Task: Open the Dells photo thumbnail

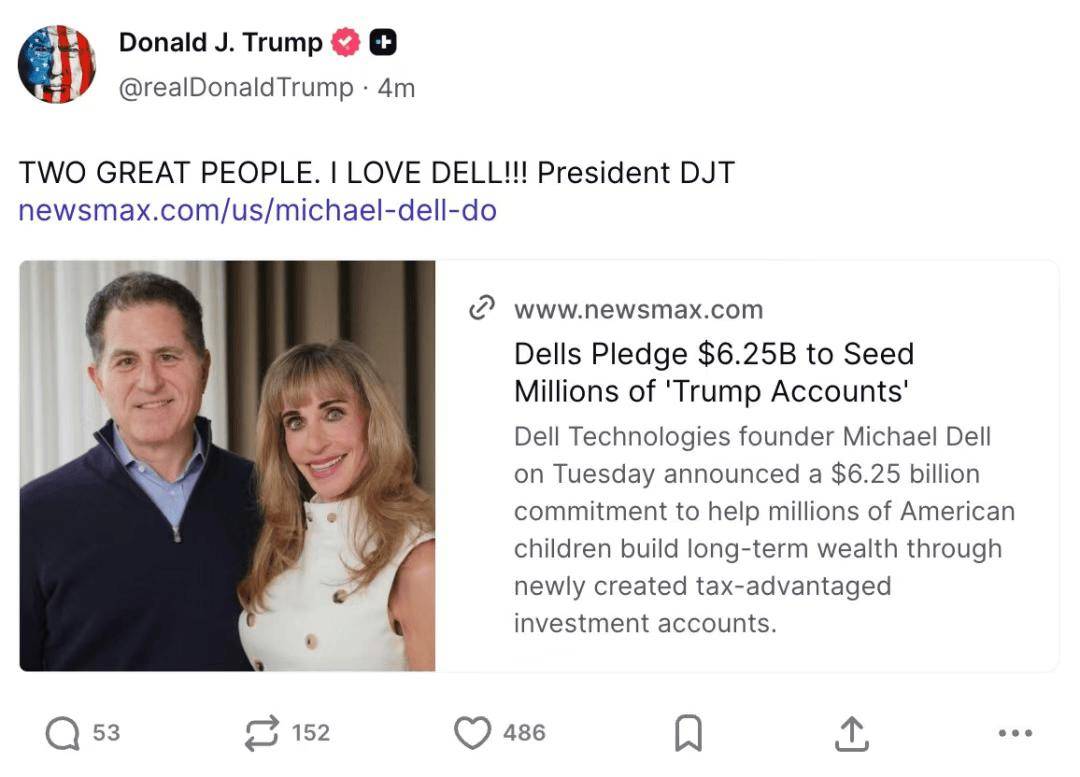Action: pyautogui.click(x=227, y=466)
